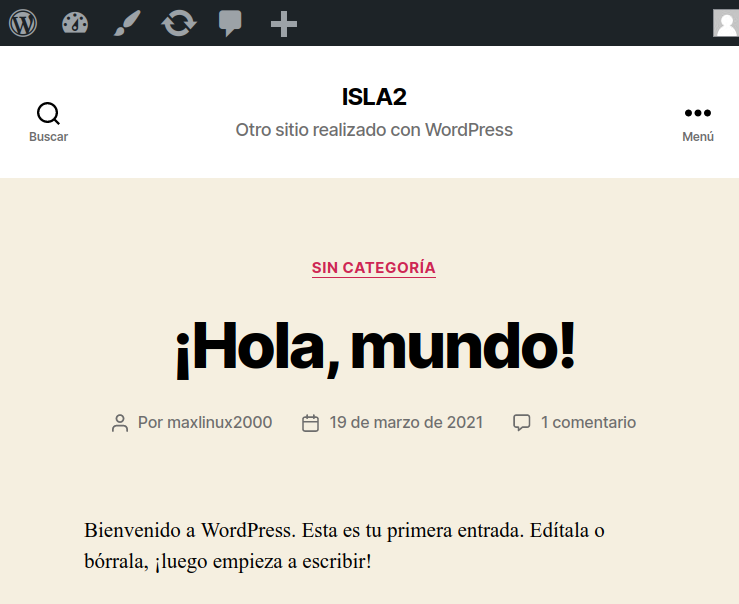Open the Menú three-dots button

pos(698,124)
